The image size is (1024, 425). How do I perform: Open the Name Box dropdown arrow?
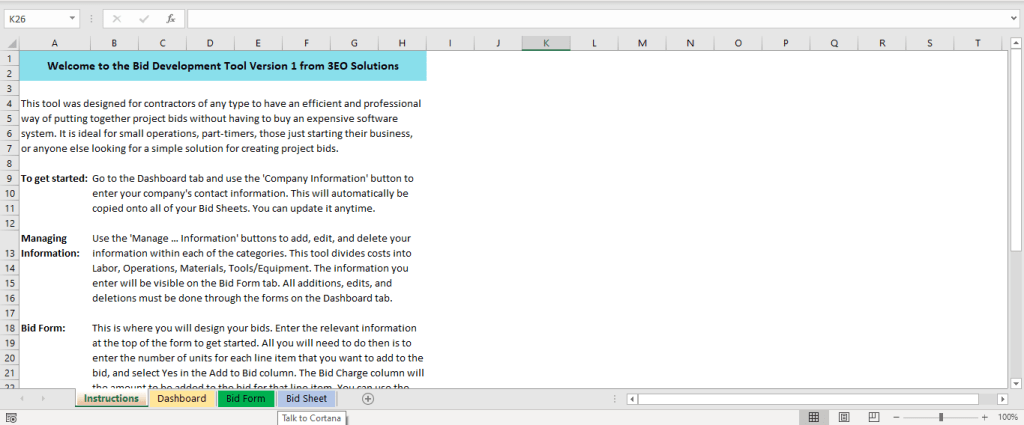point(74,18)
